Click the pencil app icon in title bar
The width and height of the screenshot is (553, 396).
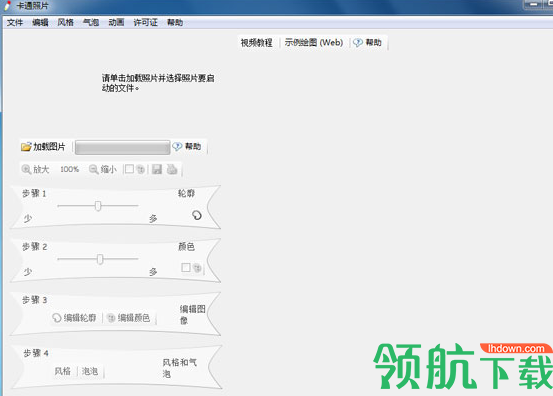pyautogui.click(x=7, y=6)
